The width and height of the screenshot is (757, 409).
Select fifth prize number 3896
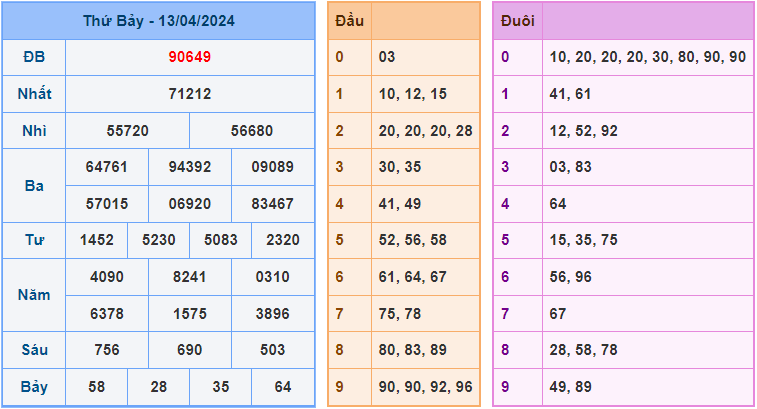[x=272, y=314]
